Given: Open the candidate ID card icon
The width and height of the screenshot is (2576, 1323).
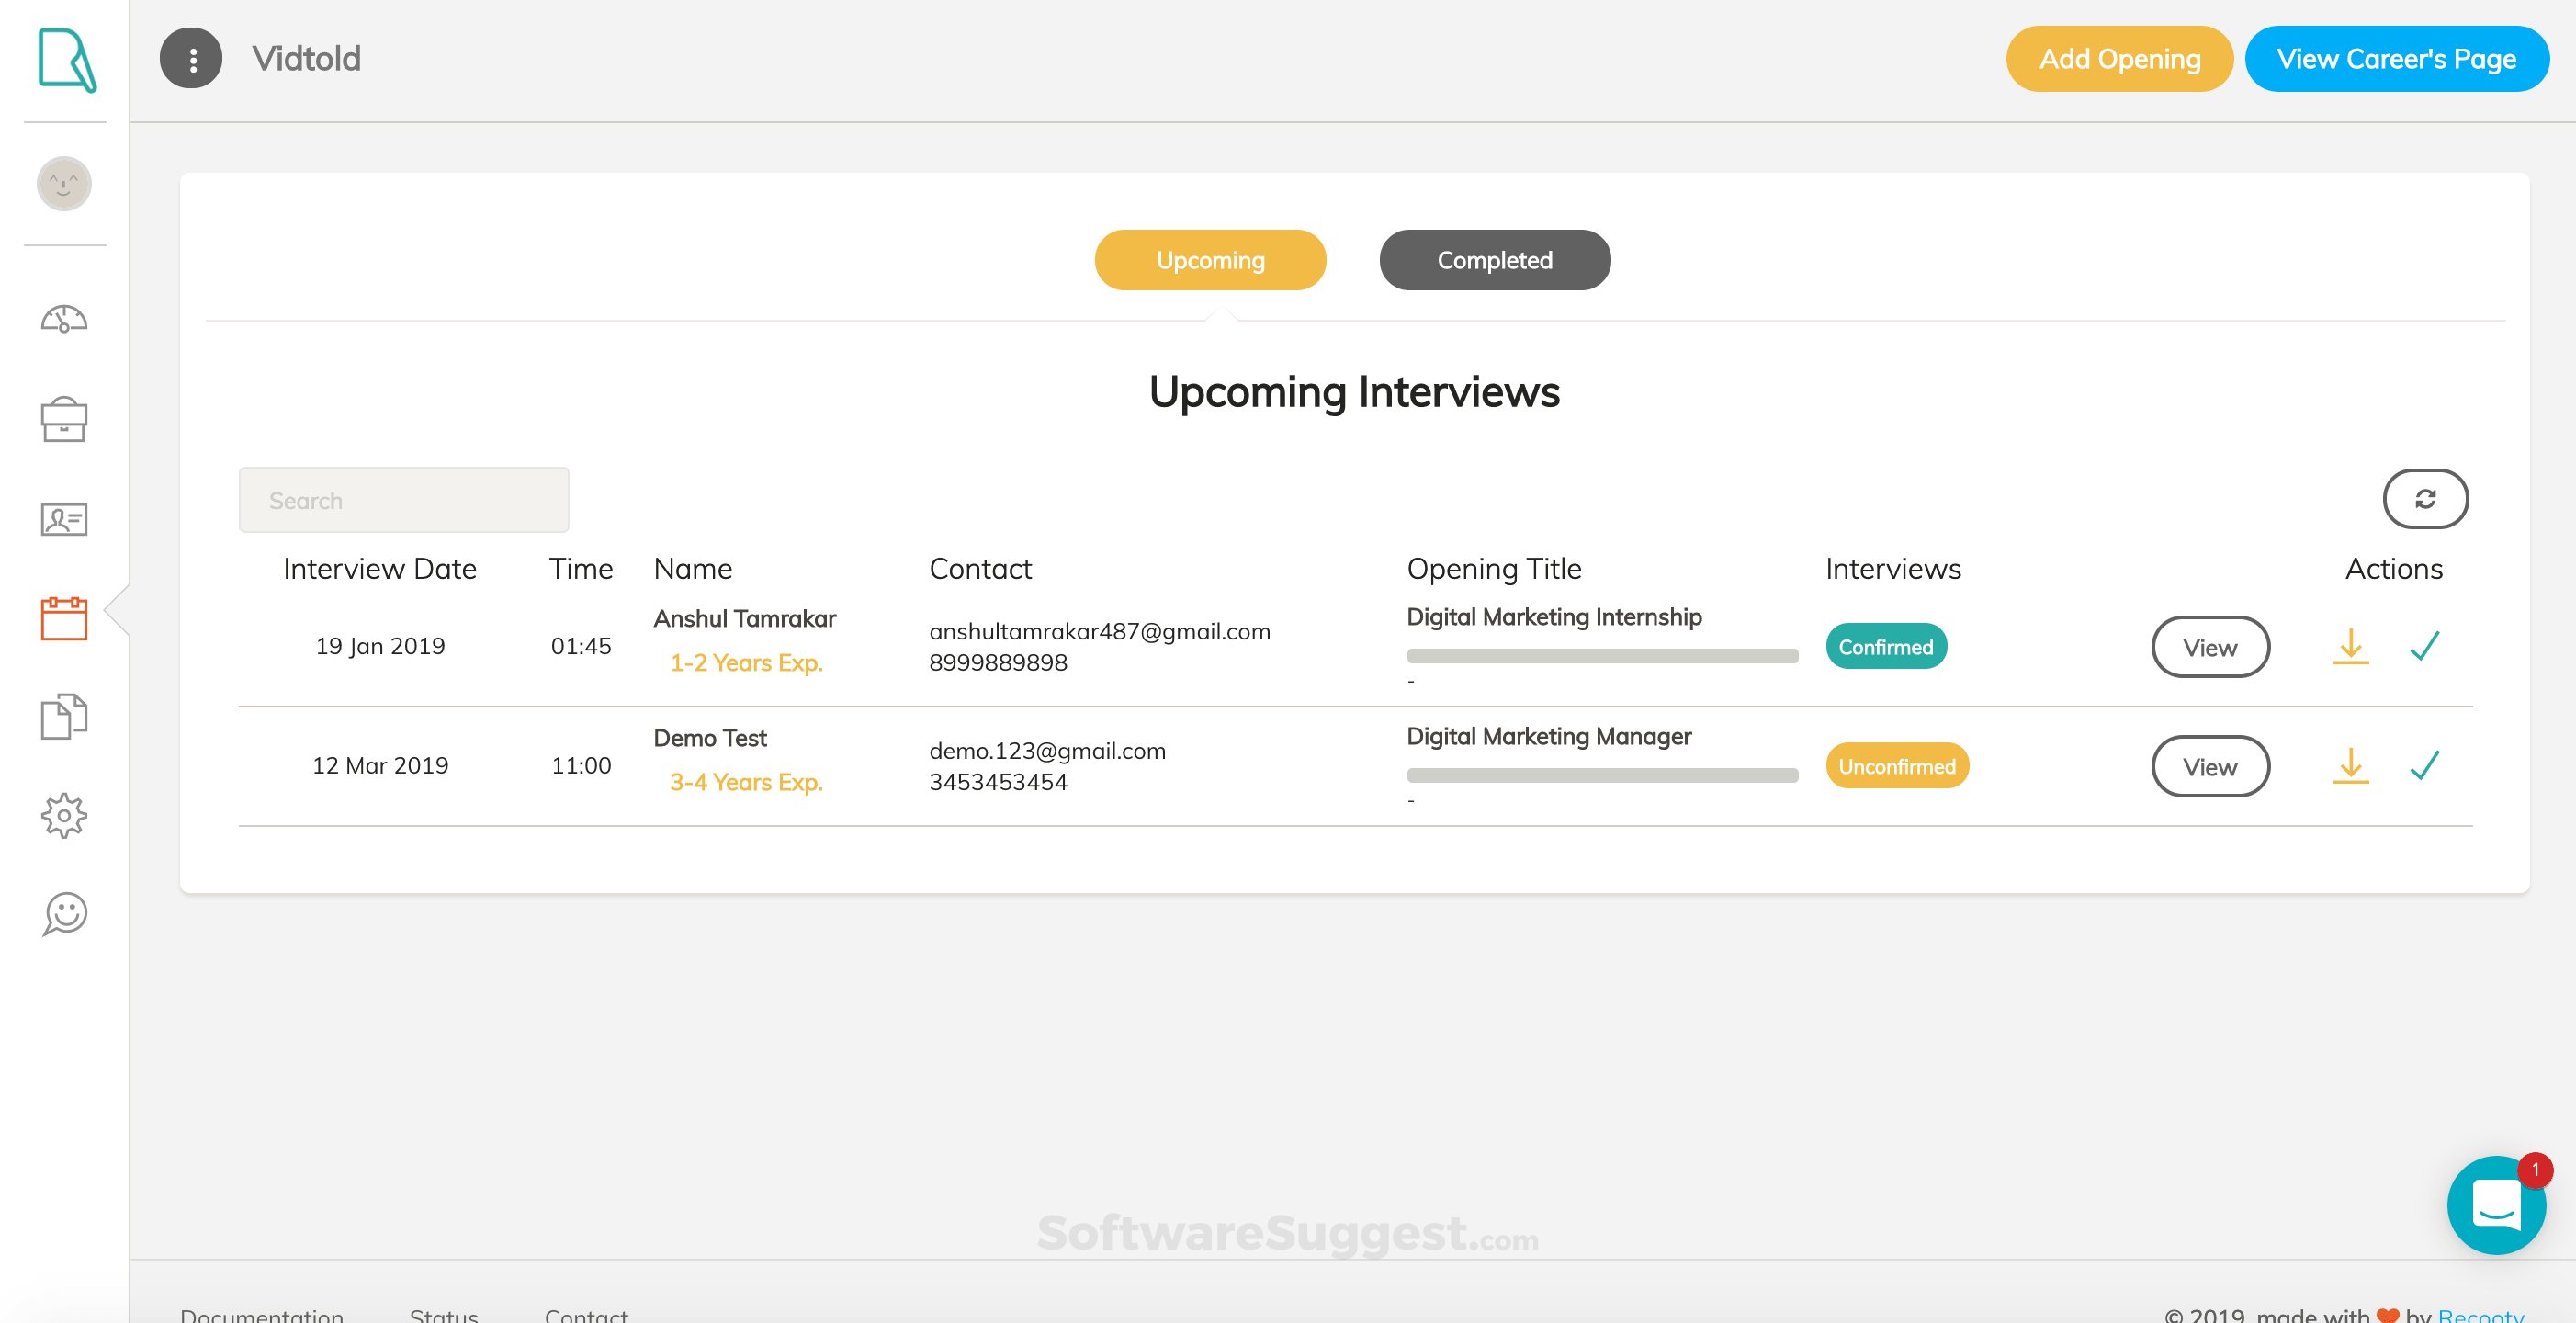Looking at the screenshot, I should coord(64,519).
